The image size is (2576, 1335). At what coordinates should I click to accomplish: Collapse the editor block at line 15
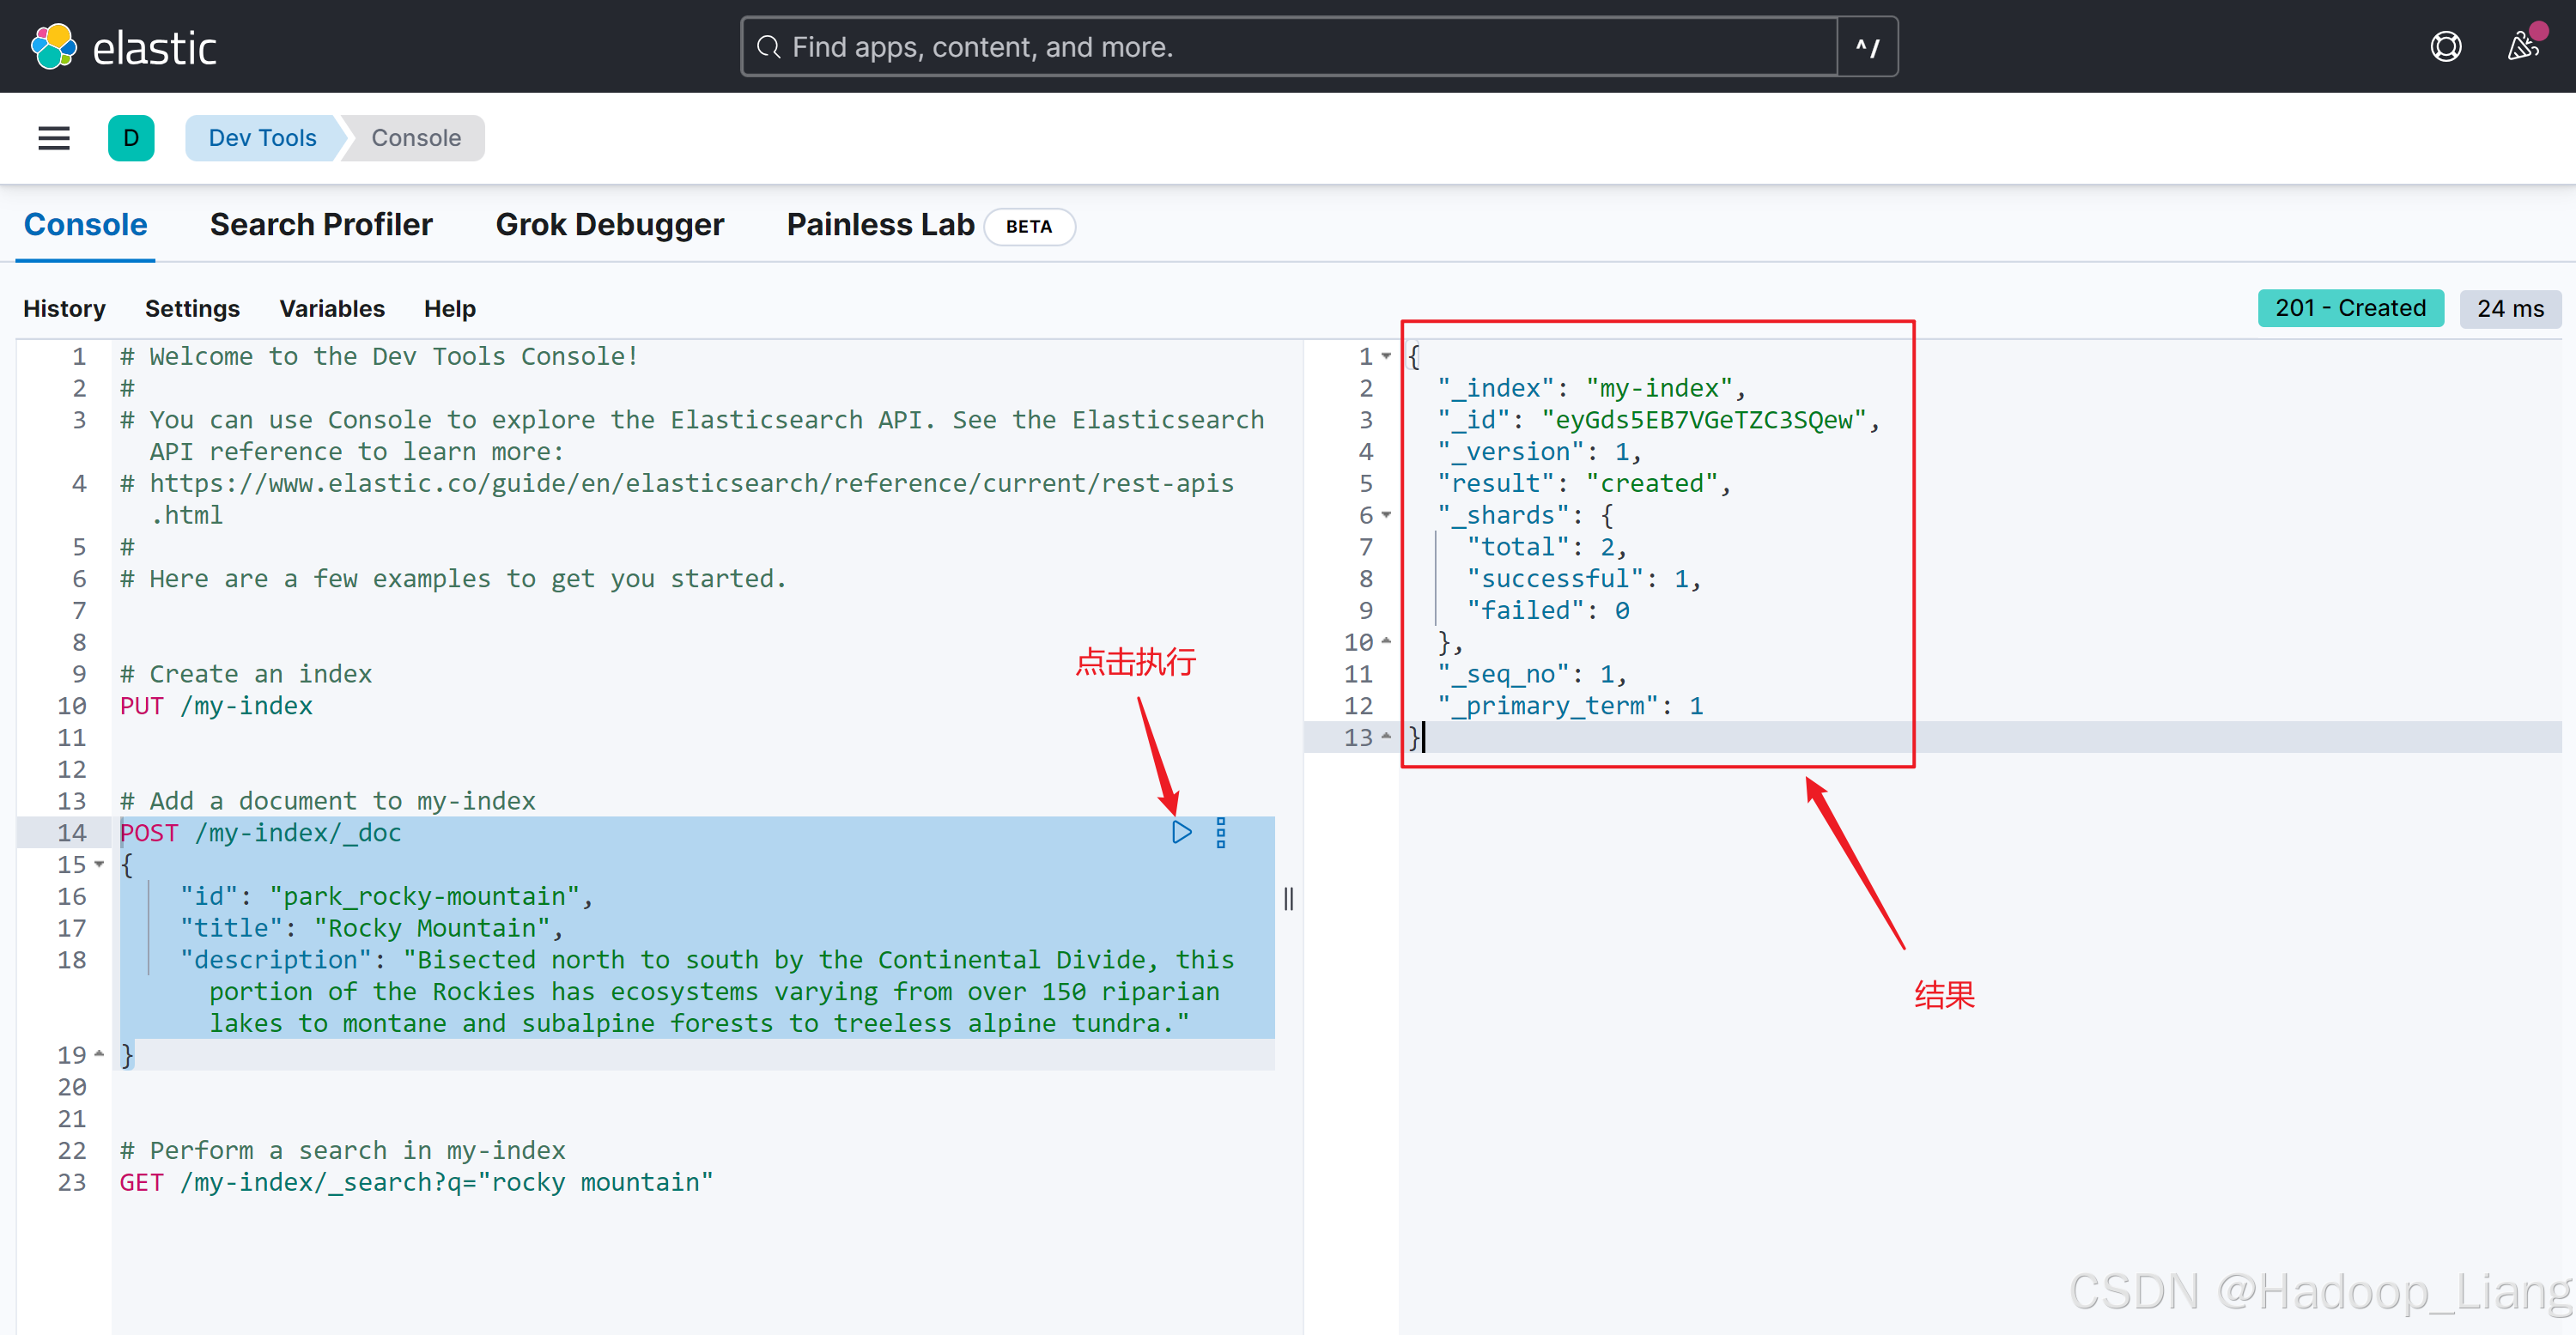[99, 864]
